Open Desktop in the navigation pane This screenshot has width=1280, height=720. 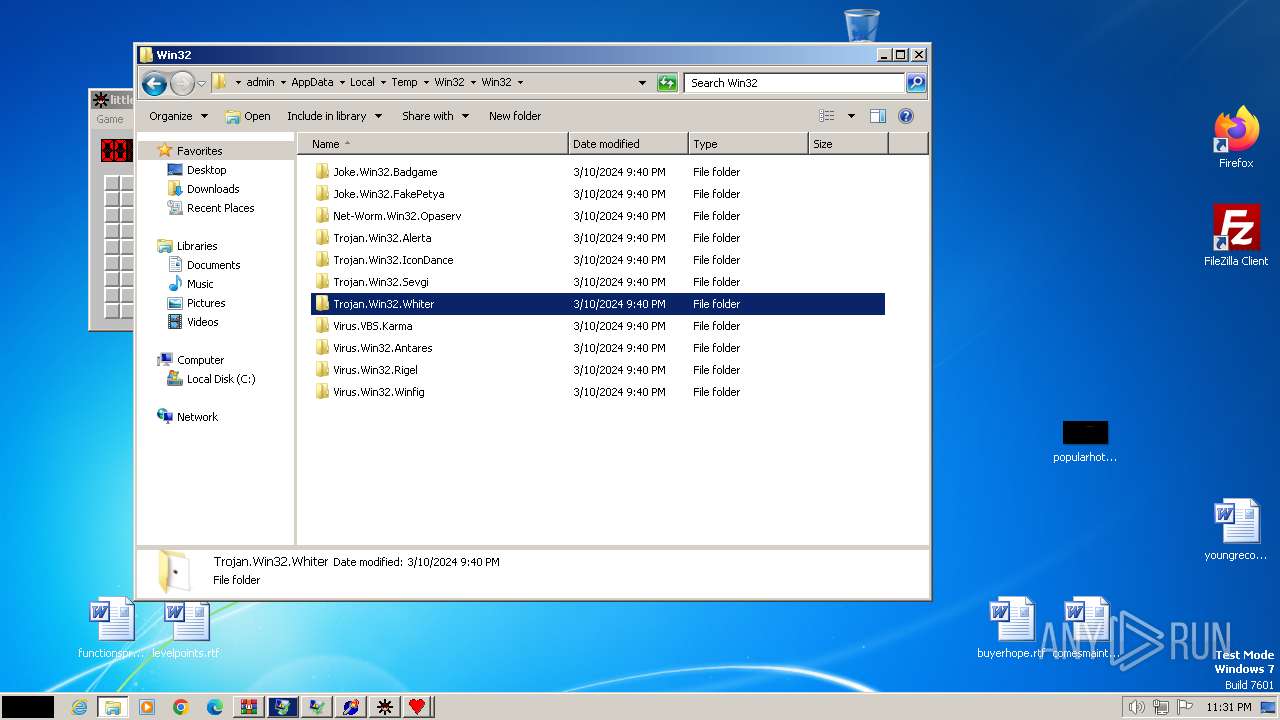(206, 170)
